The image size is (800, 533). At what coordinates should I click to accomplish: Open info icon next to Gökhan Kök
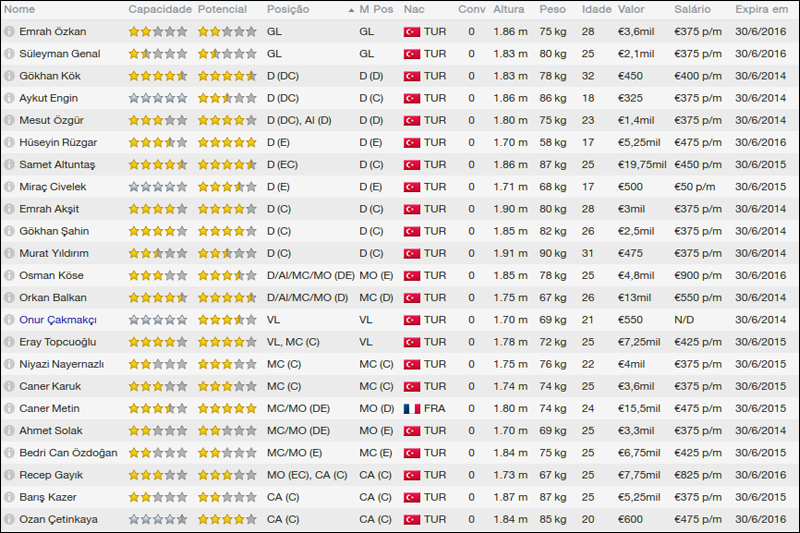[x=9, y=76]
